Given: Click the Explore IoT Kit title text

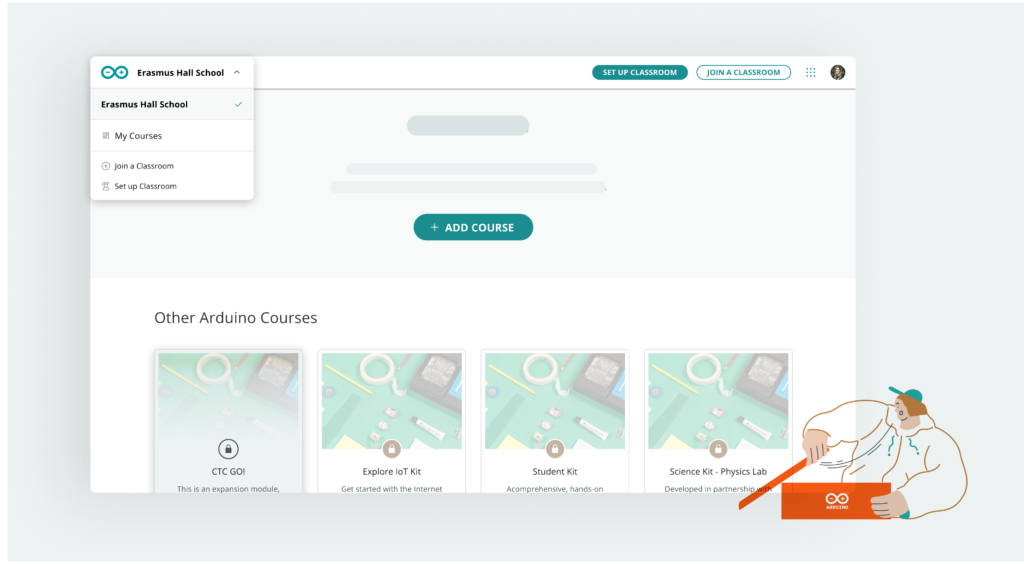Looking at the screenshot, I should pyautogui.click(x=392, y=471).
